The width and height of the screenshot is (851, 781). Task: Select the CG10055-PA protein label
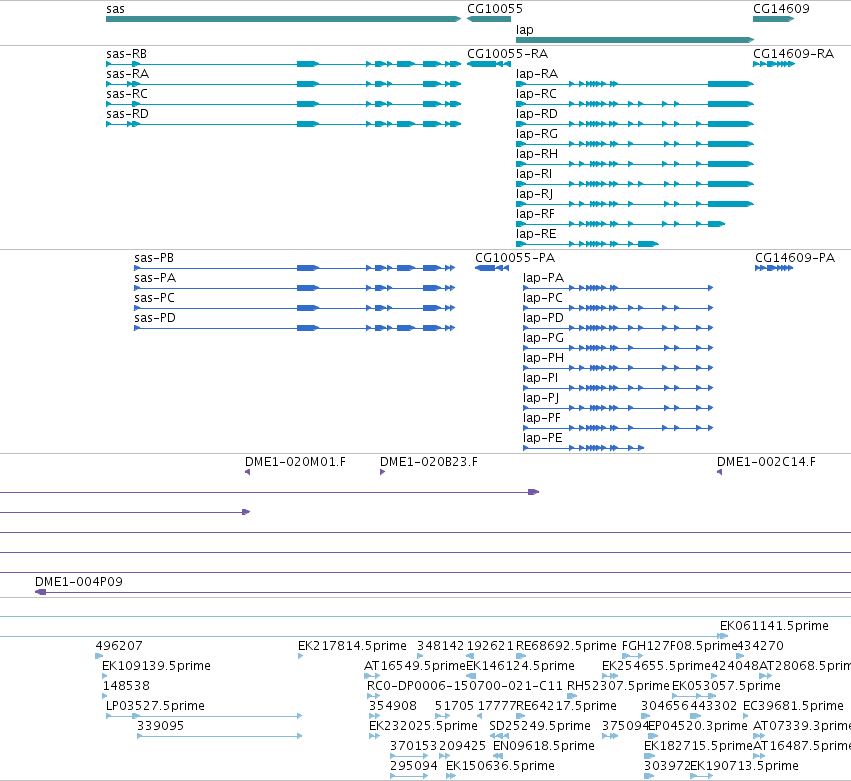(x=515, y=258)
